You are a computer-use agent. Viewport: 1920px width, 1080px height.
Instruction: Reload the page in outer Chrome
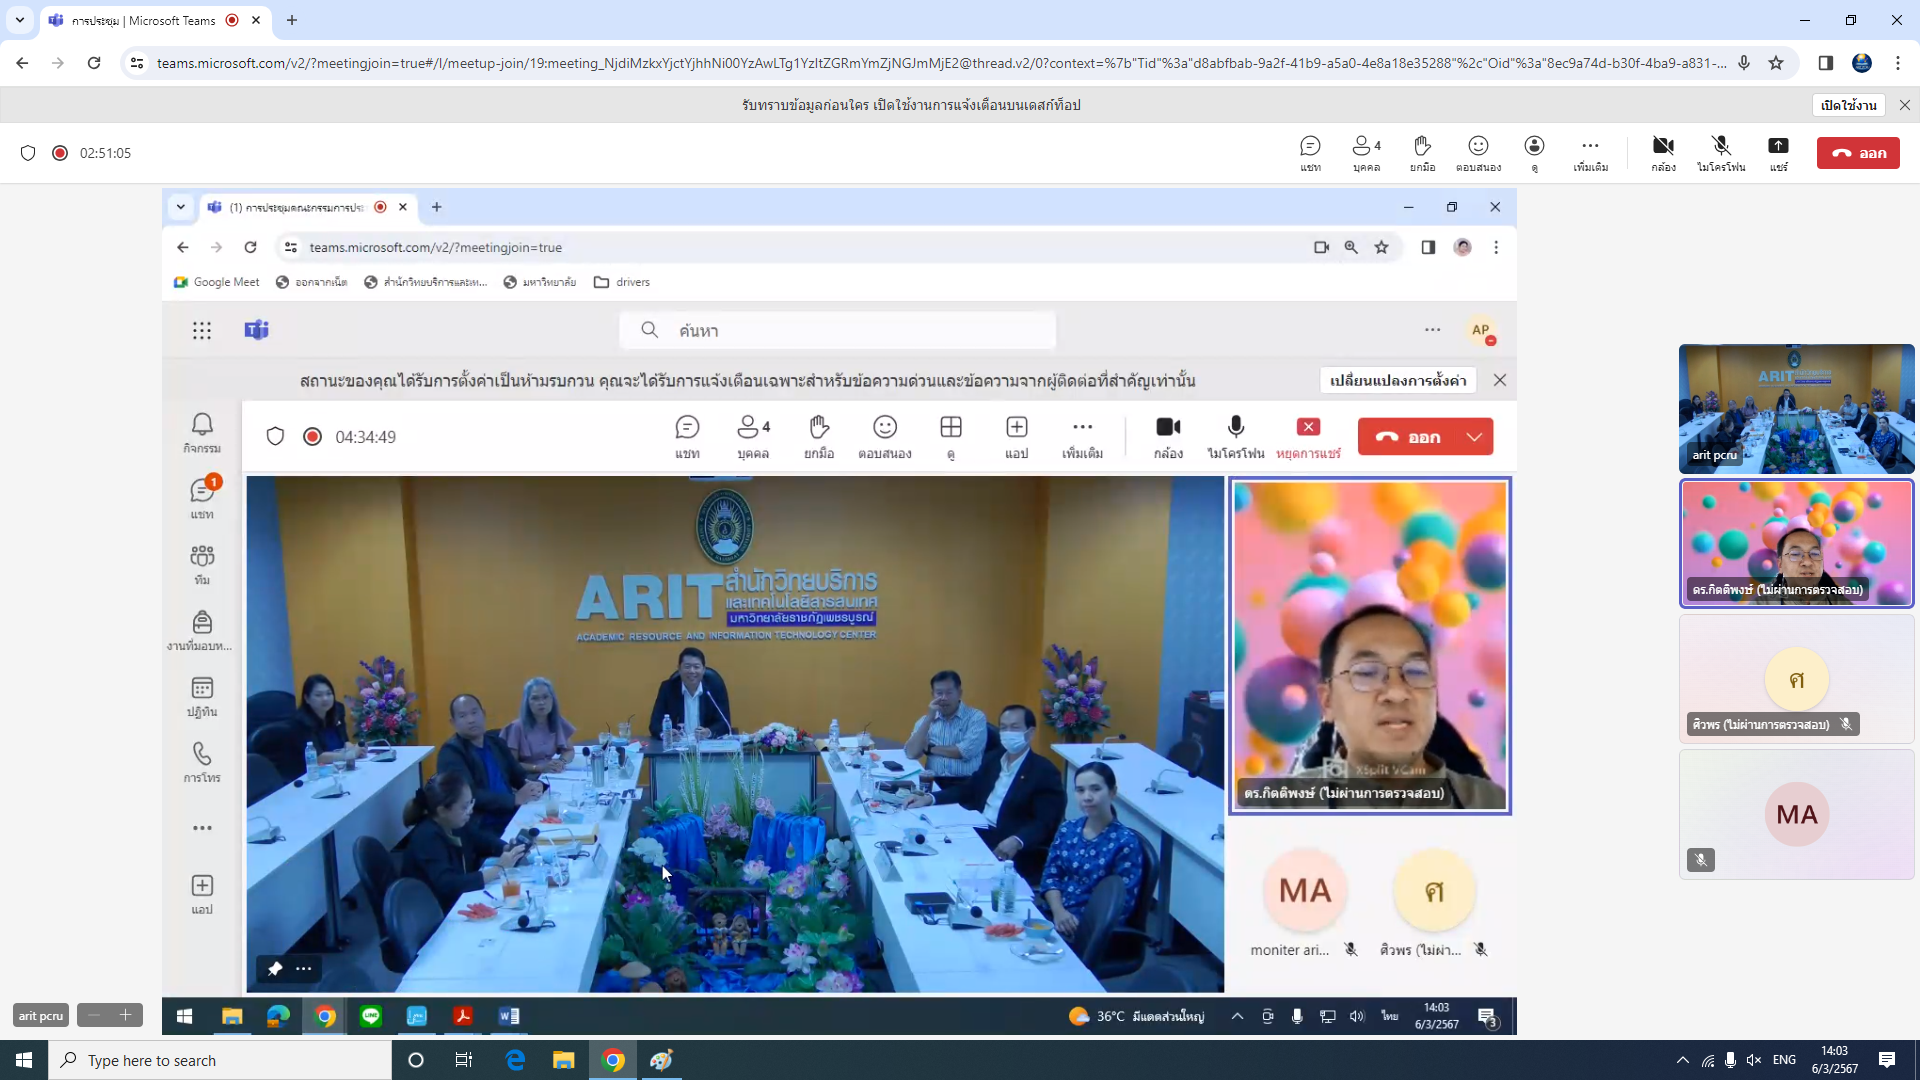(94, 63)
